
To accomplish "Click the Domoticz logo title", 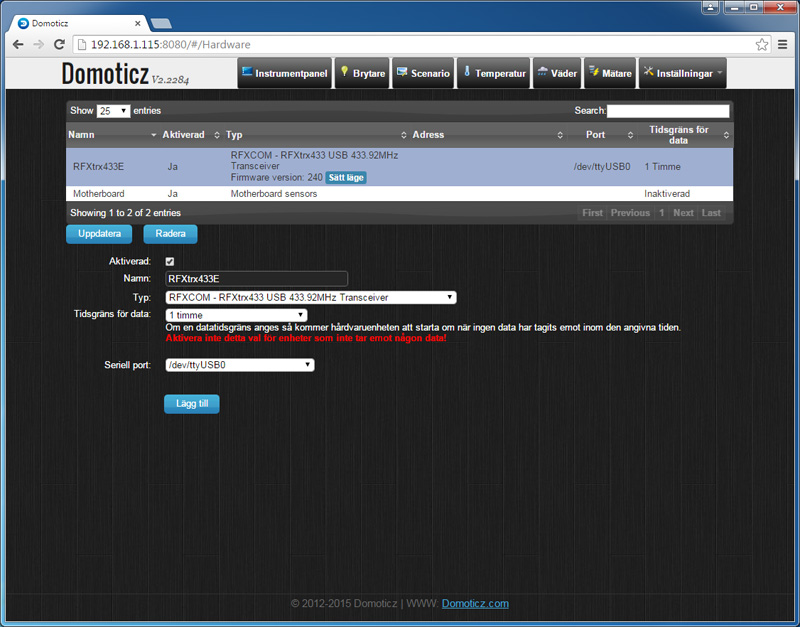I will pos(105,73).
